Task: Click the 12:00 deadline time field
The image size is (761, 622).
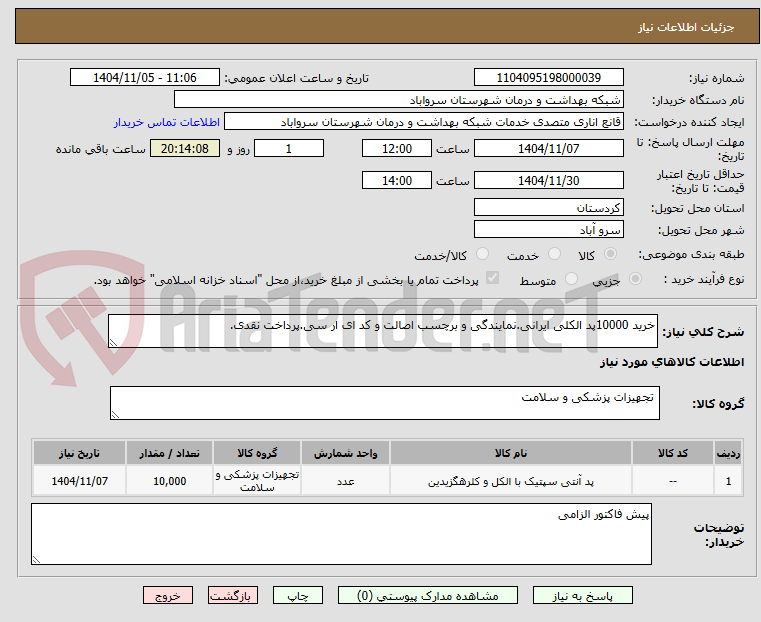Action: [x=397, y=148]
